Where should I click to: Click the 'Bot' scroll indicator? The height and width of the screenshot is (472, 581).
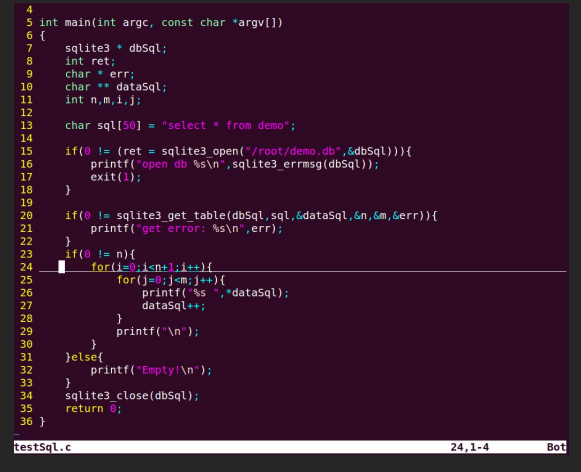(x=556, y=447)
